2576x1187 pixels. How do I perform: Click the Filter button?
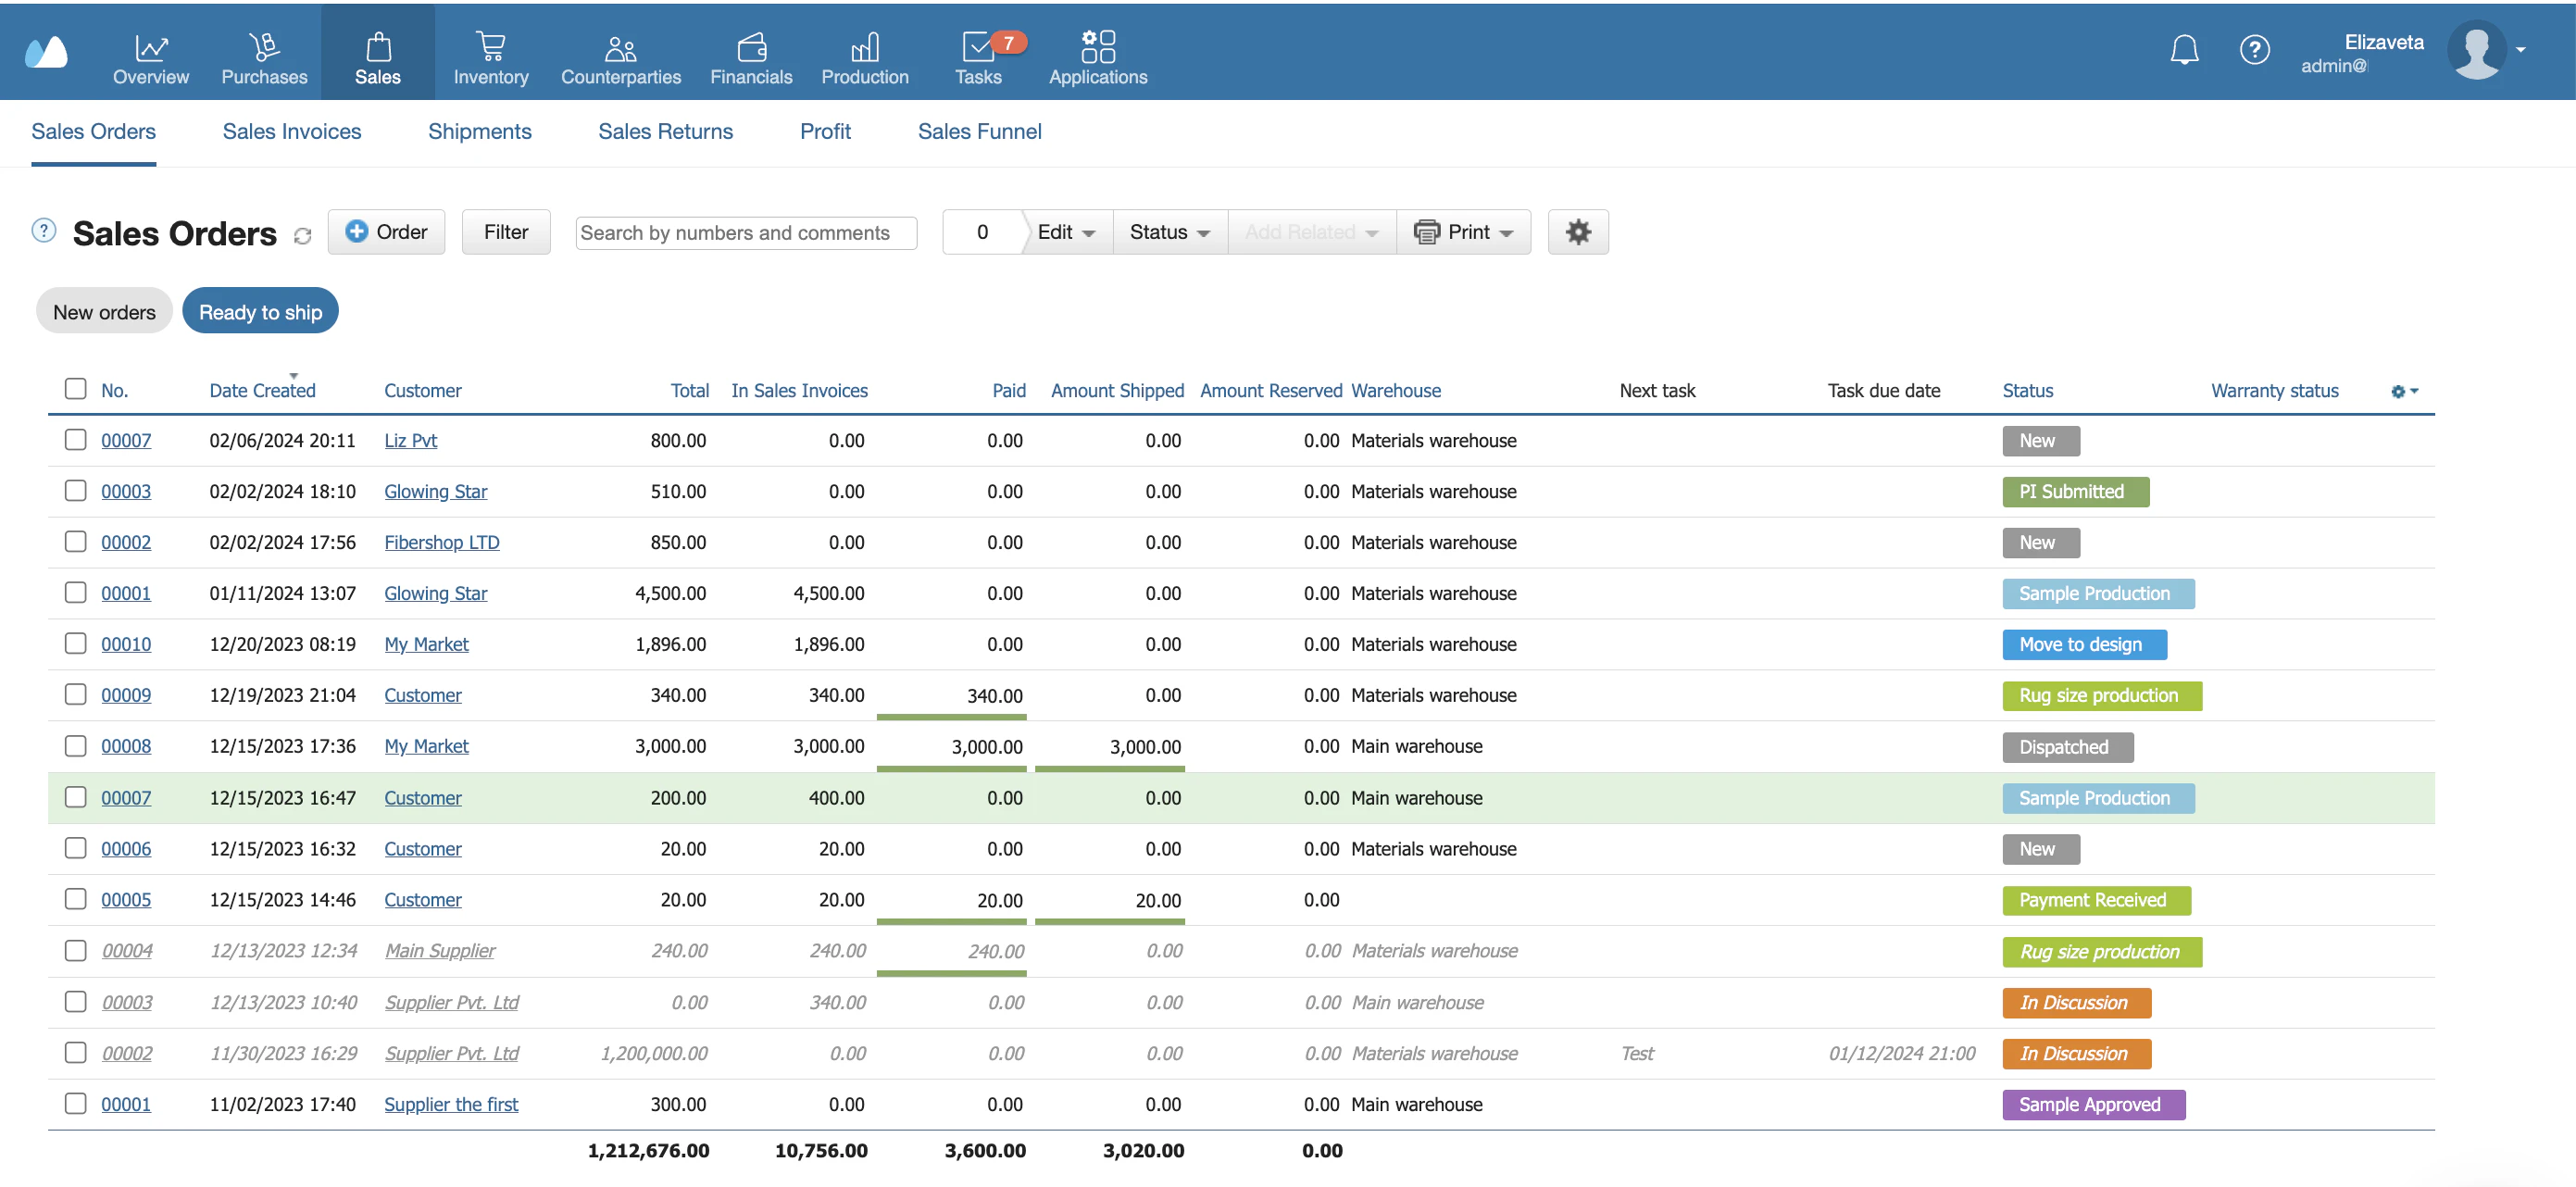coord(505,232)
